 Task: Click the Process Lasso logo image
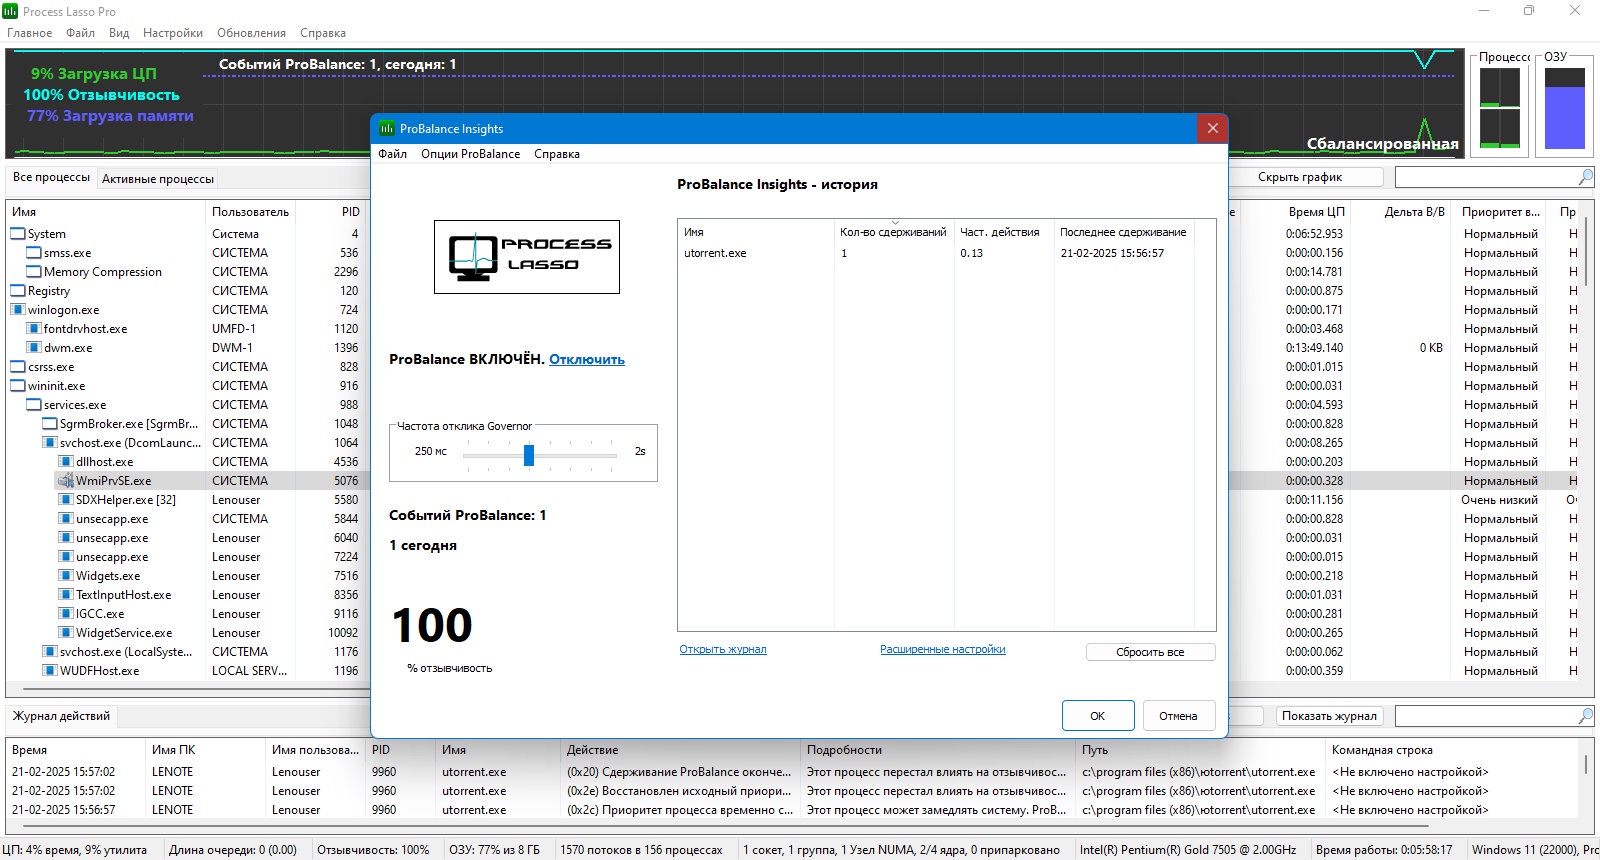coord(527,257)
